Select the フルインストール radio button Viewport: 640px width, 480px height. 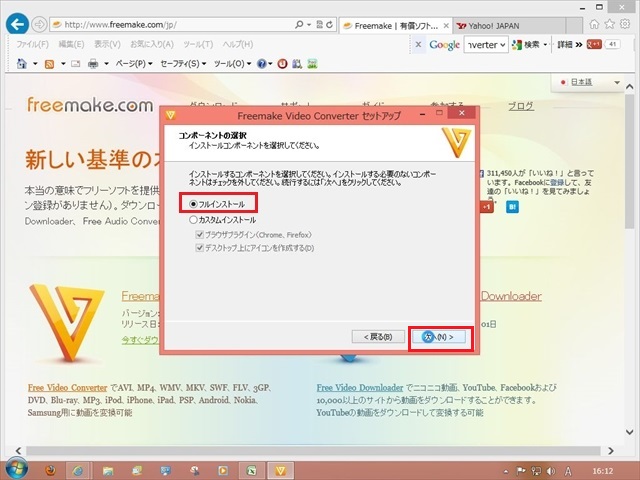pyautogui.click(x=195, y=204)
